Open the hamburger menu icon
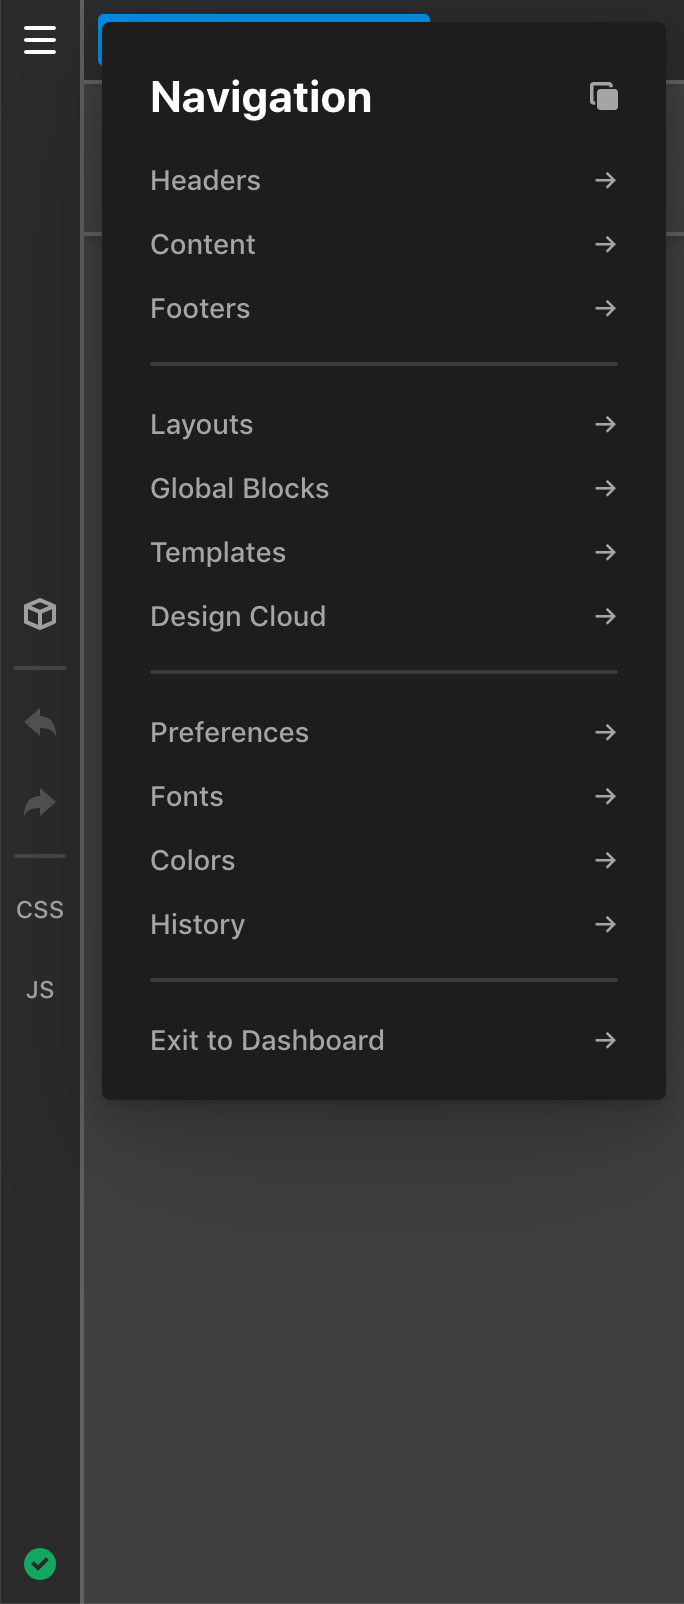The height and width of the screenshot is (1604, 684). tap(39, 41)
